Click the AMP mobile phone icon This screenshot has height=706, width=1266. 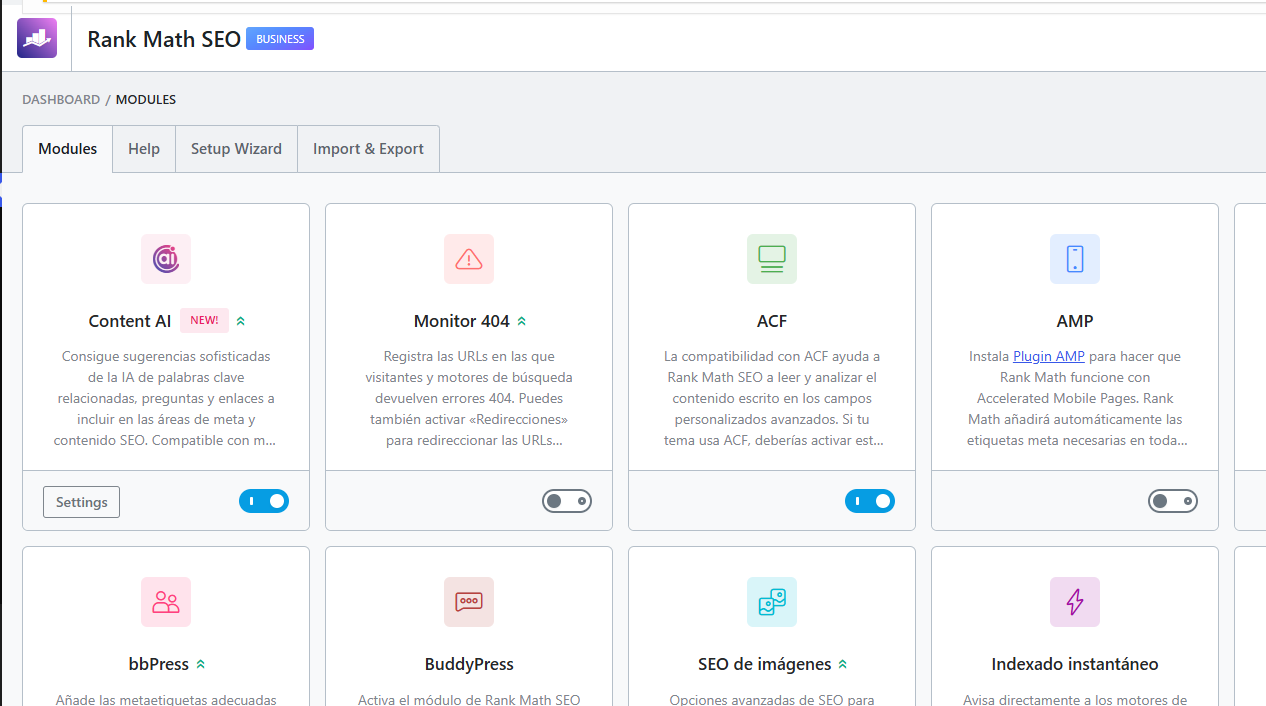coord(1075,259)
